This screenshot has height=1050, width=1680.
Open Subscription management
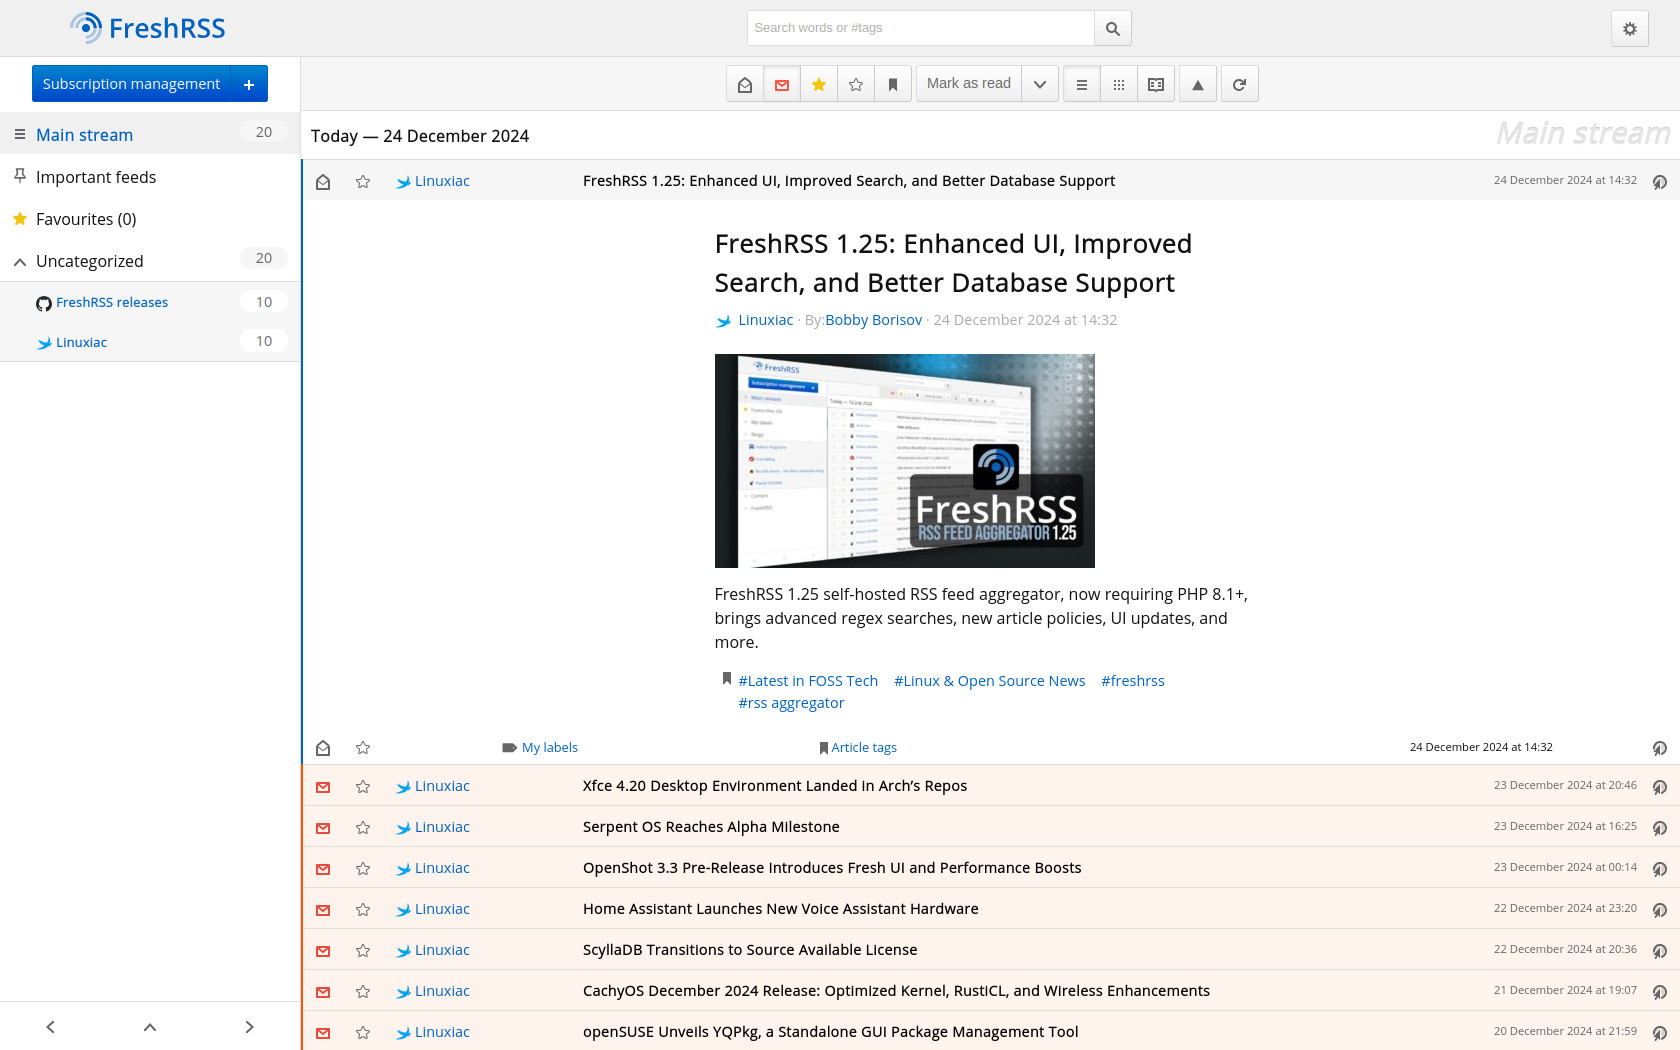click(131, 84)
